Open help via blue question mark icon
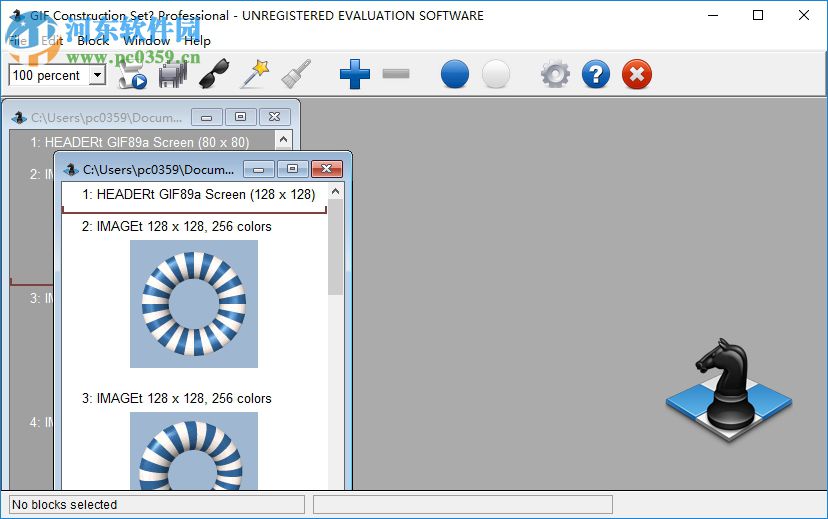The height and width of the screenshot is (519, 828). point(596,74)
